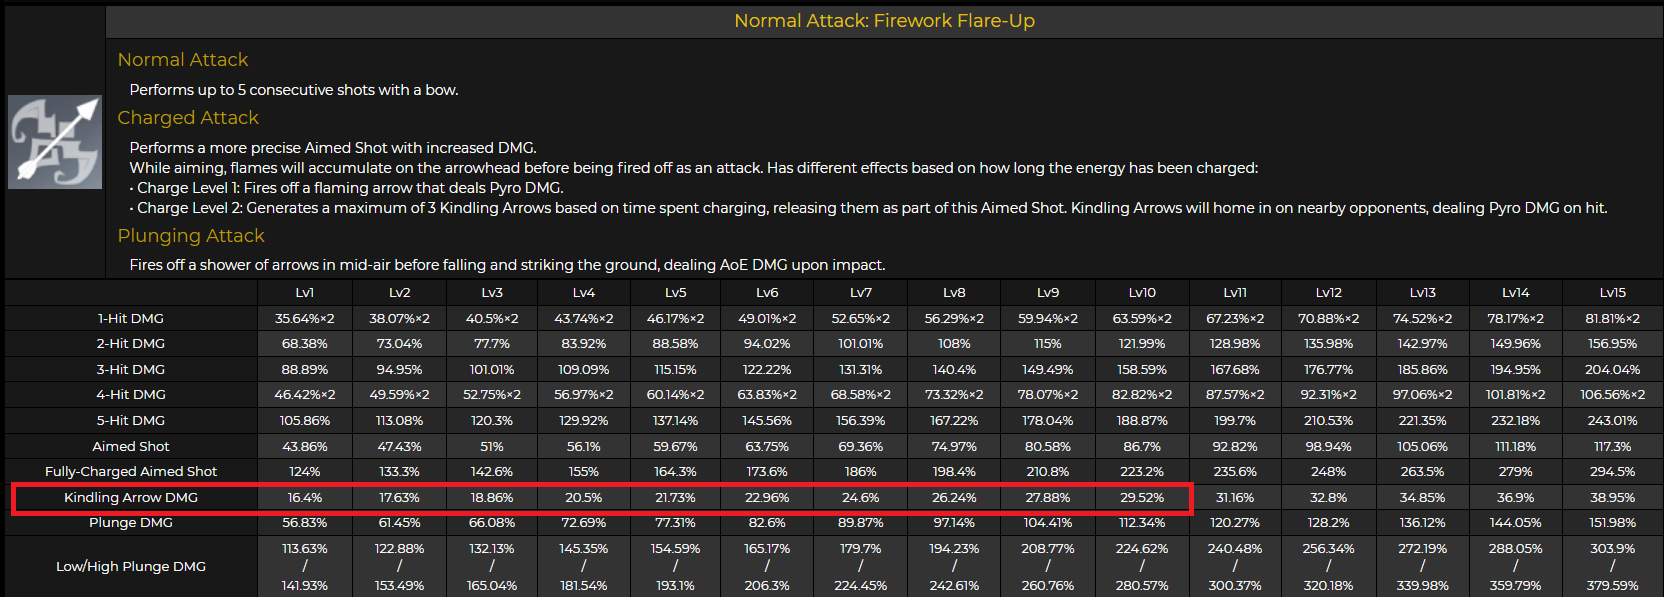The height and width of the screenshot is (597, 1664).
Task: Click the Lv10 column header
Action: click(1142, 293)
